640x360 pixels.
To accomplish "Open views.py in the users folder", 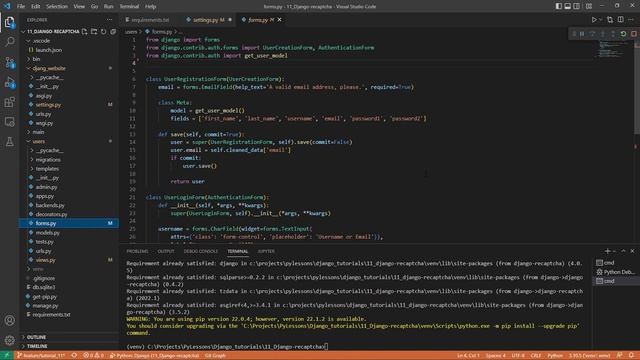I will click(45, 260).
